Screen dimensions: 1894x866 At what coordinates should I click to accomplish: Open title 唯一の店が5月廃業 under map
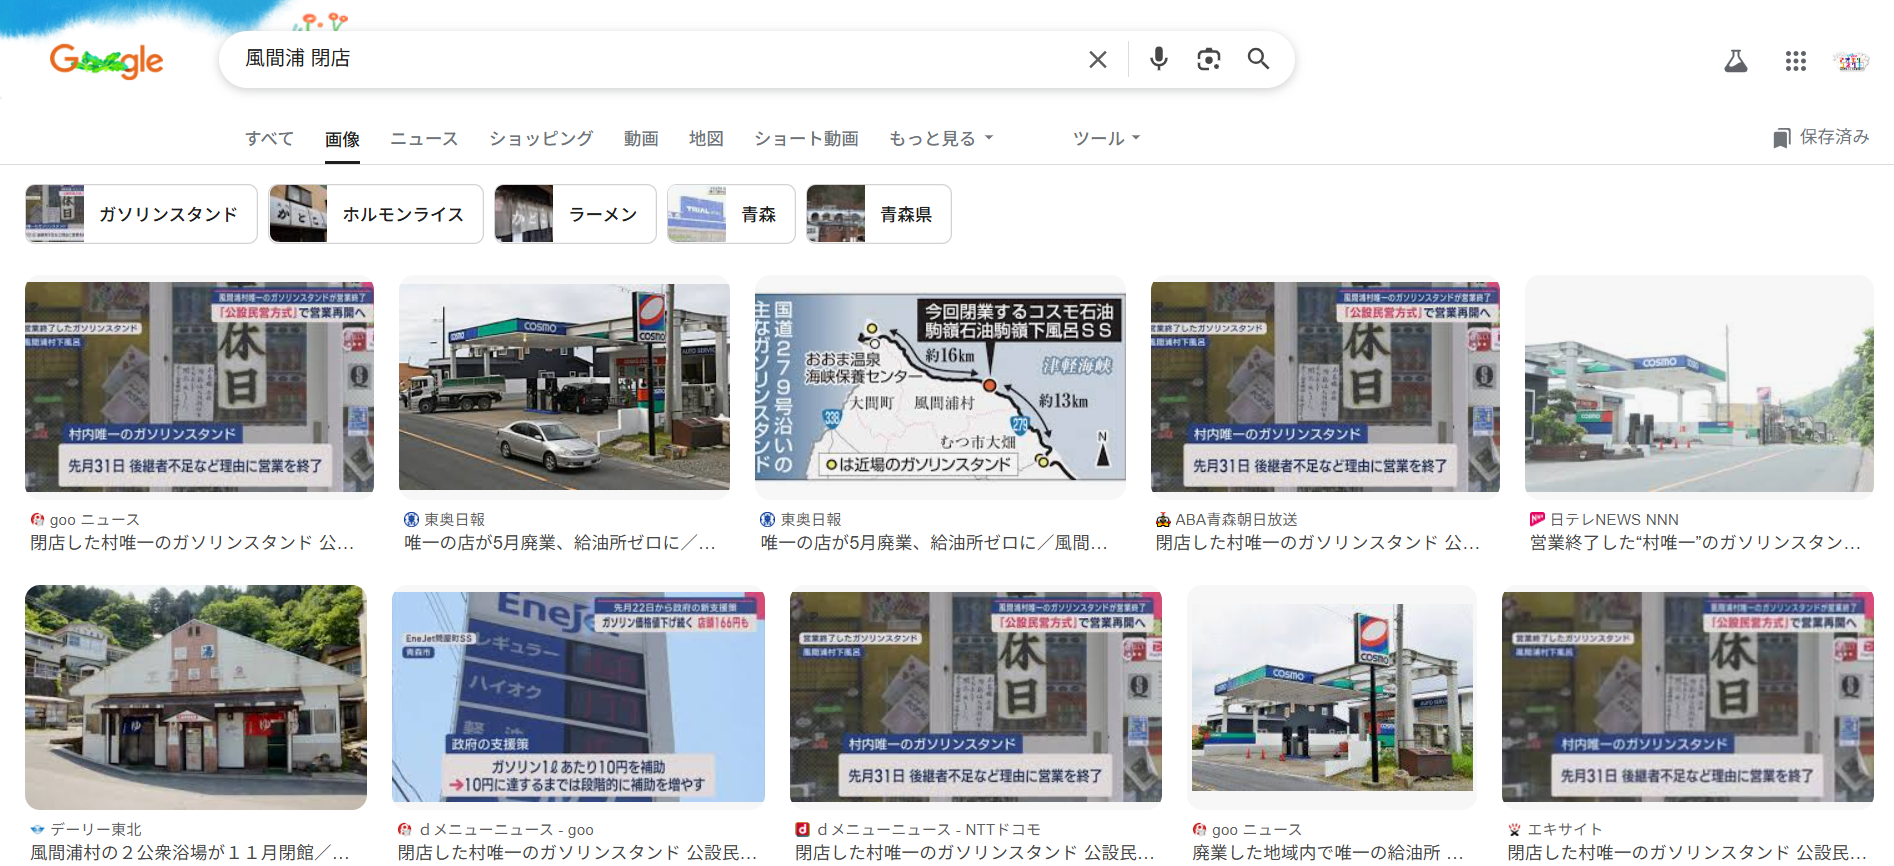tap(934, 543)
